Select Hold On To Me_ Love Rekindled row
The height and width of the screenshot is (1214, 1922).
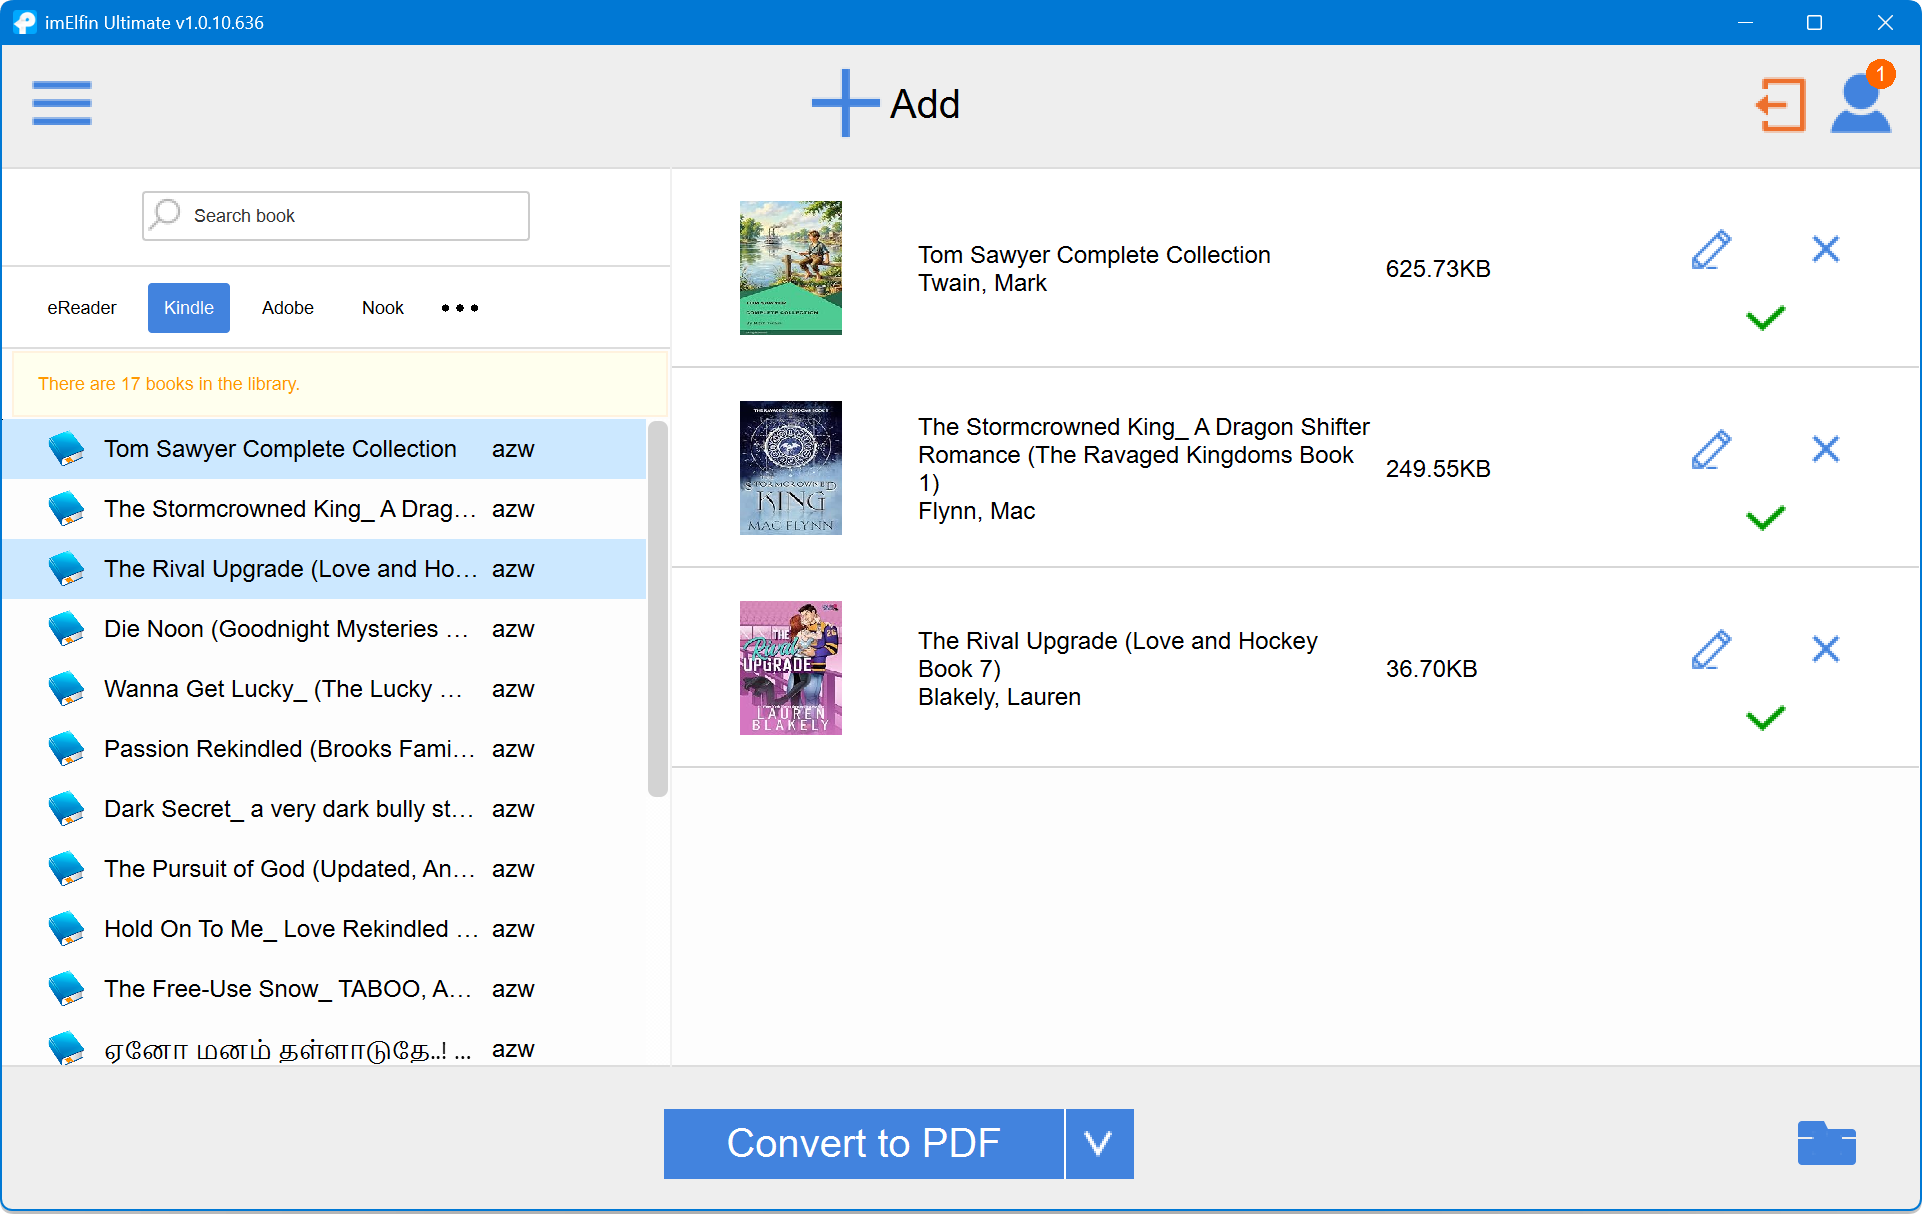tap(324, 929)
